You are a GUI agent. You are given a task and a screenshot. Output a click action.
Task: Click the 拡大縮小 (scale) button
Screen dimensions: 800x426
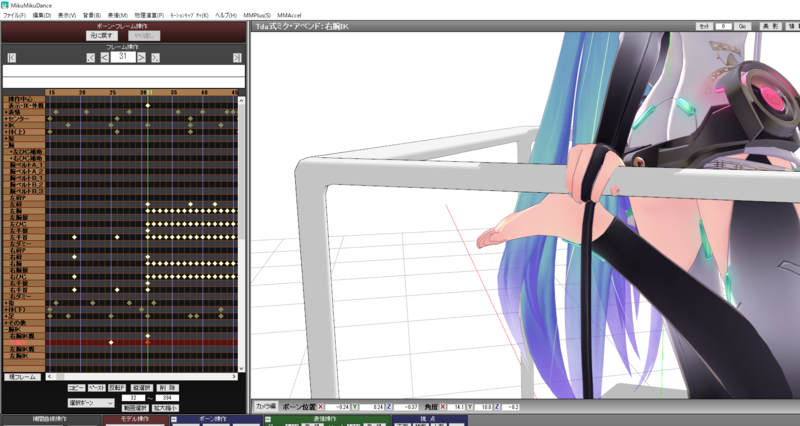point(165,408)
